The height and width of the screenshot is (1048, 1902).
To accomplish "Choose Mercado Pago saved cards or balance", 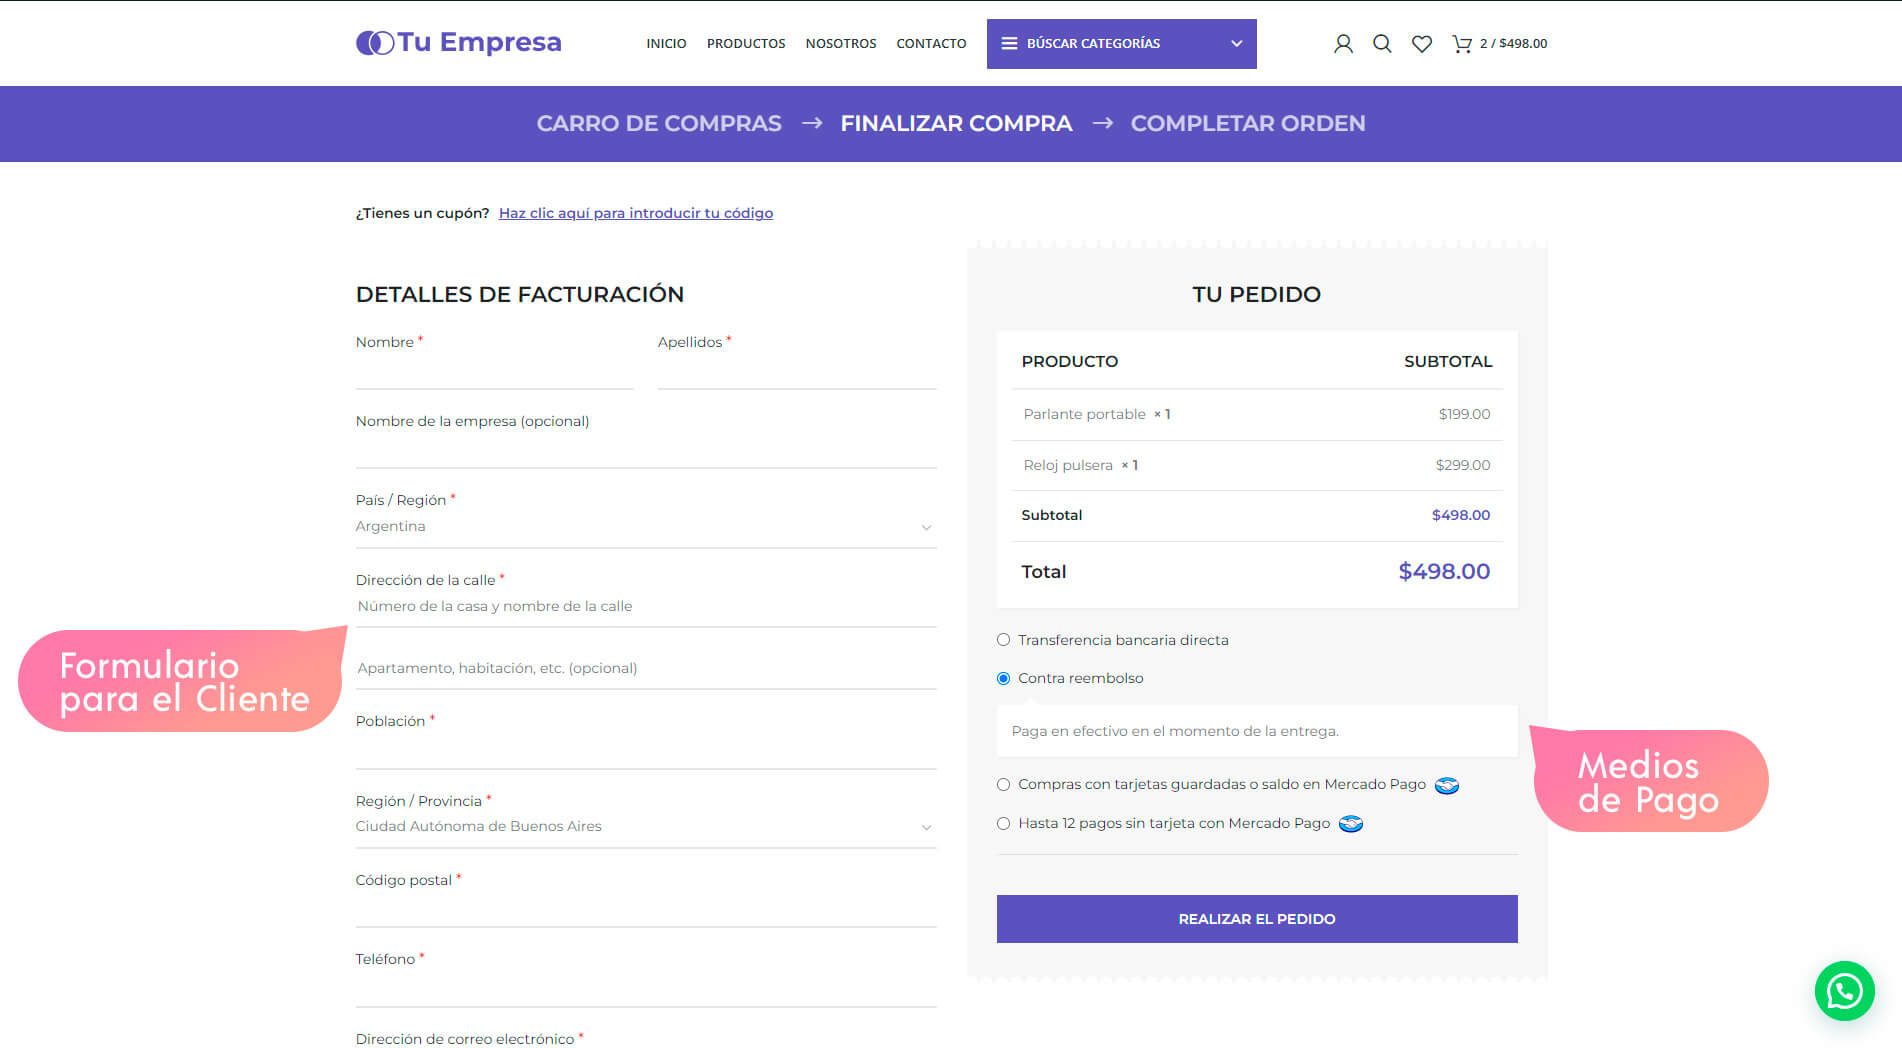I will (1003, 785).
